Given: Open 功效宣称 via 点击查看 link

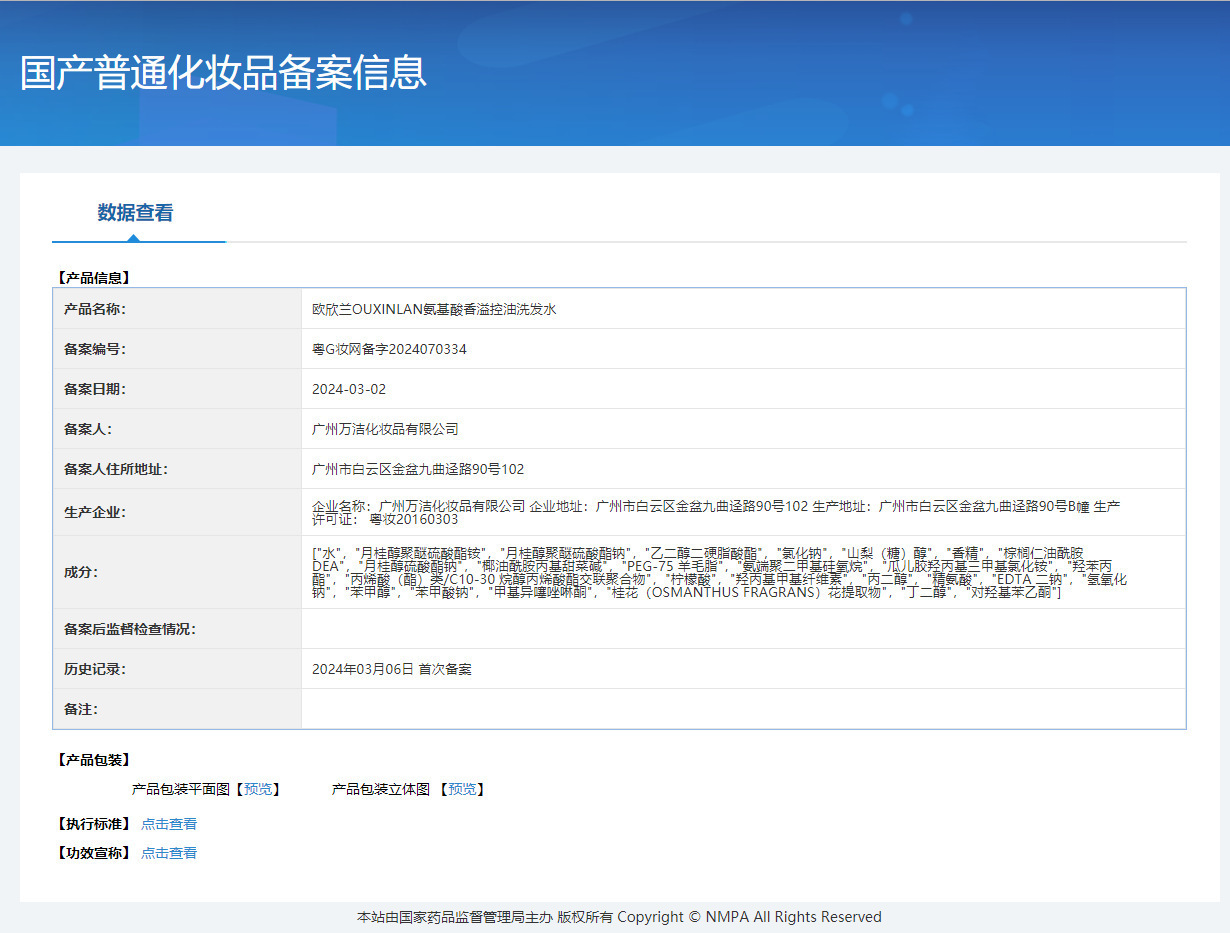Looking at the screenshot, I should pos(169,853).
